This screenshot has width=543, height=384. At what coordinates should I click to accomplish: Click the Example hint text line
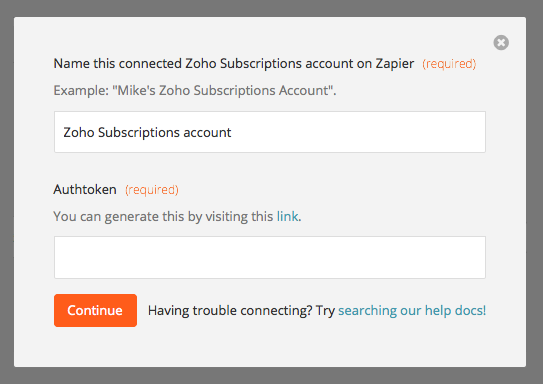coord(195,91)
